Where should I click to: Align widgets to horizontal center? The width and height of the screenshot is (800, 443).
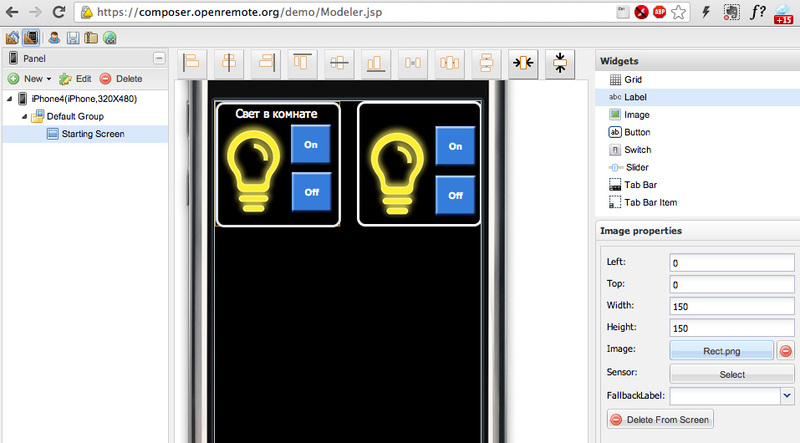(x=229, y=63)
